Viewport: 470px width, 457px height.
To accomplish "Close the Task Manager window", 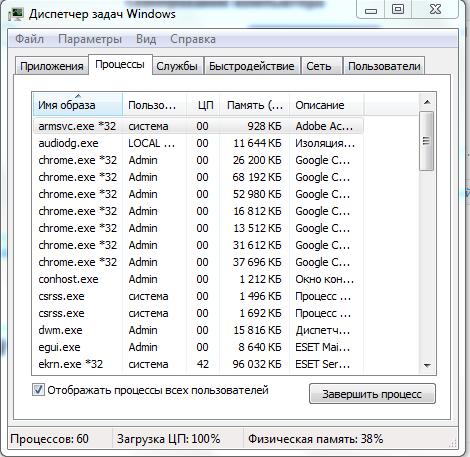I will [435, 10].
